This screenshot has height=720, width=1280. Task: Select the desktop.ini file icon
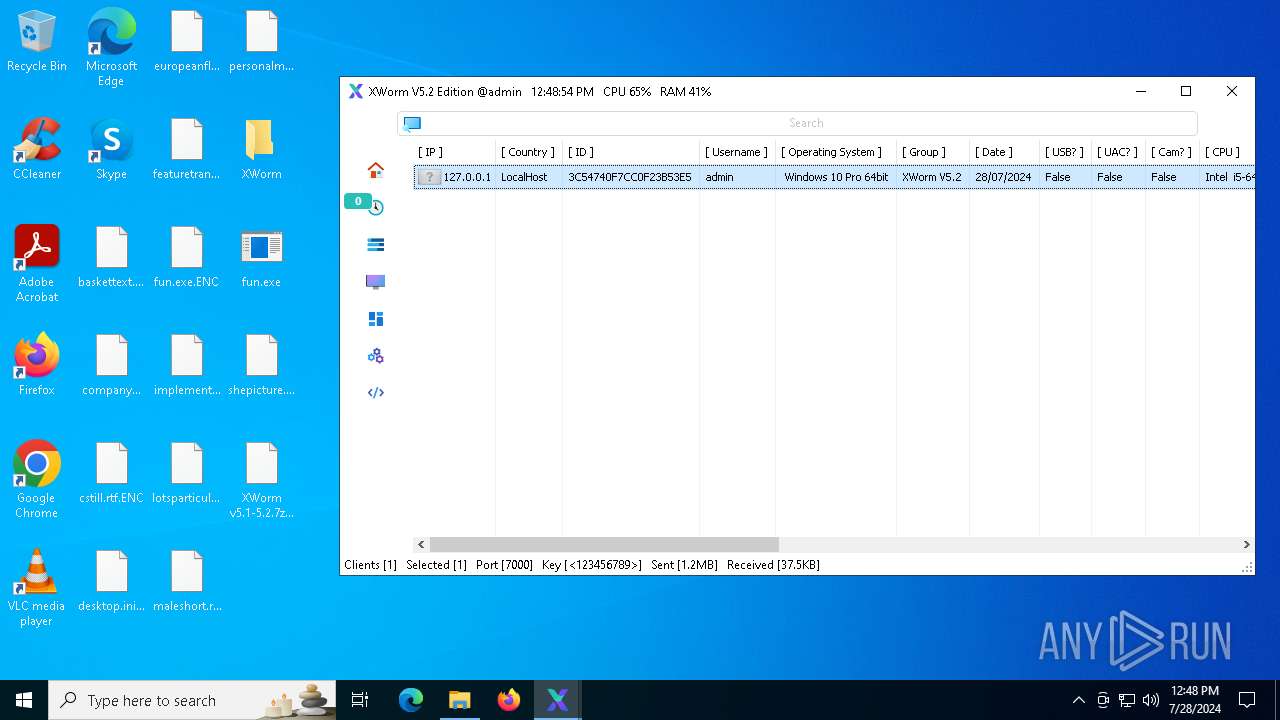111,582
